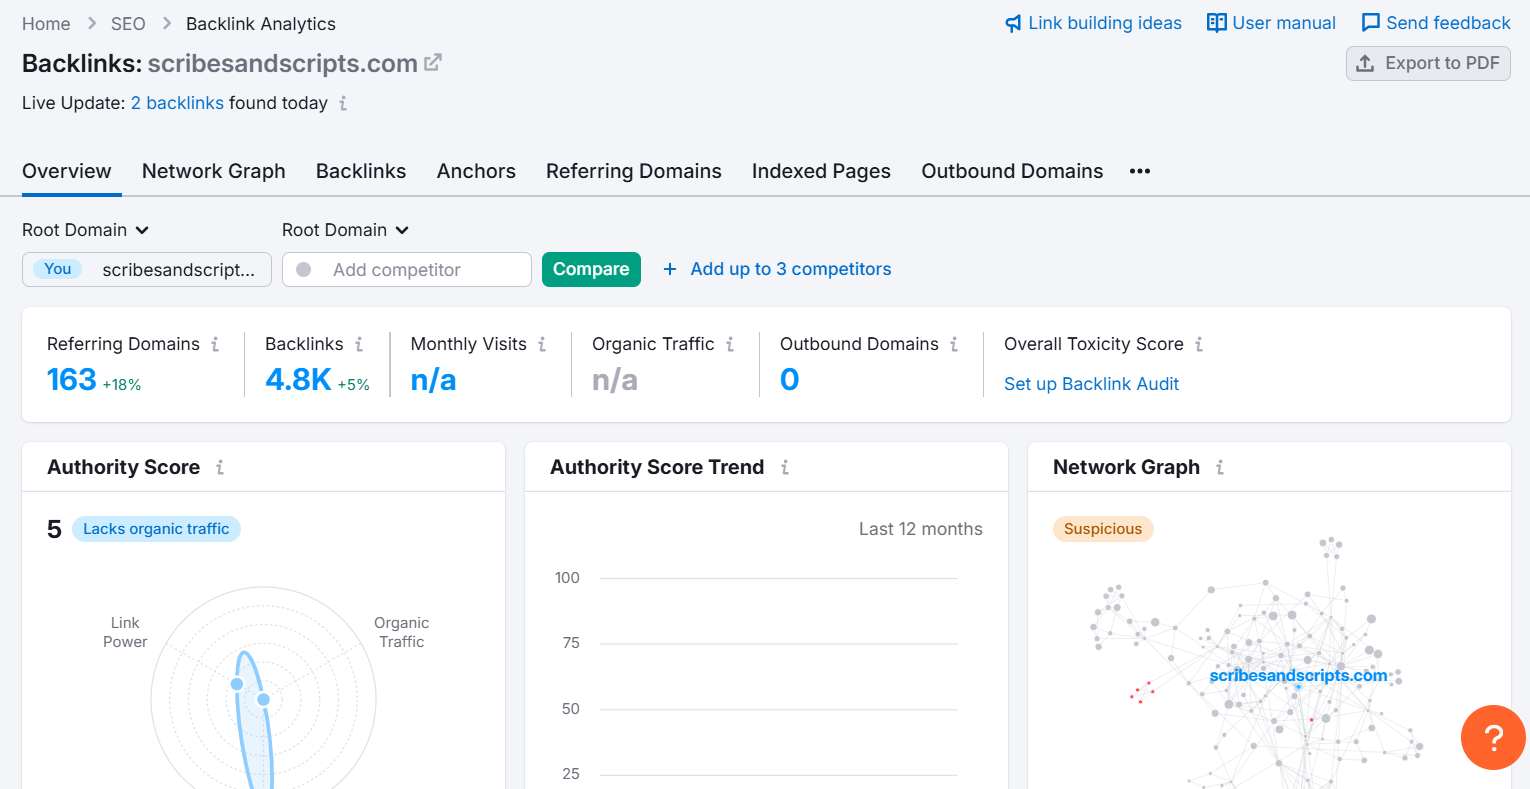This screenshot has width=1530, height=789.
Task: Switch to the Referring Domains tab
Action: tap(633, 171)
